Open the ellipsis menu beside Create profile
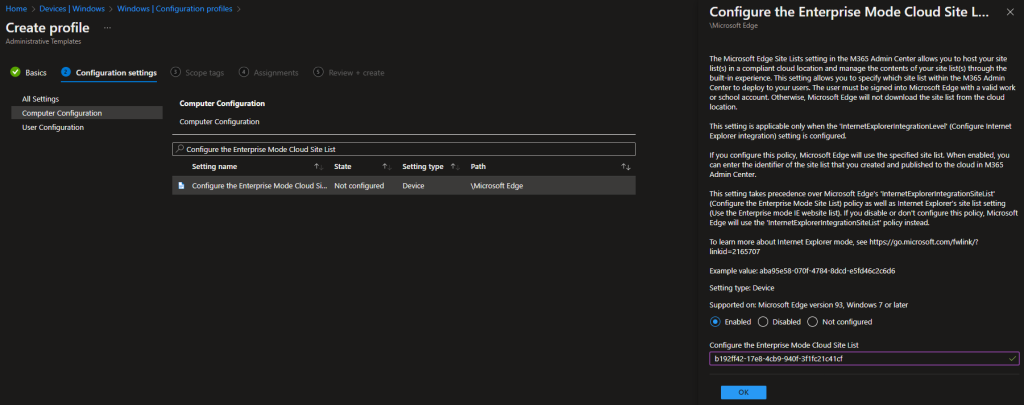Screen dimensions: 1024x405 coord(107,28)
